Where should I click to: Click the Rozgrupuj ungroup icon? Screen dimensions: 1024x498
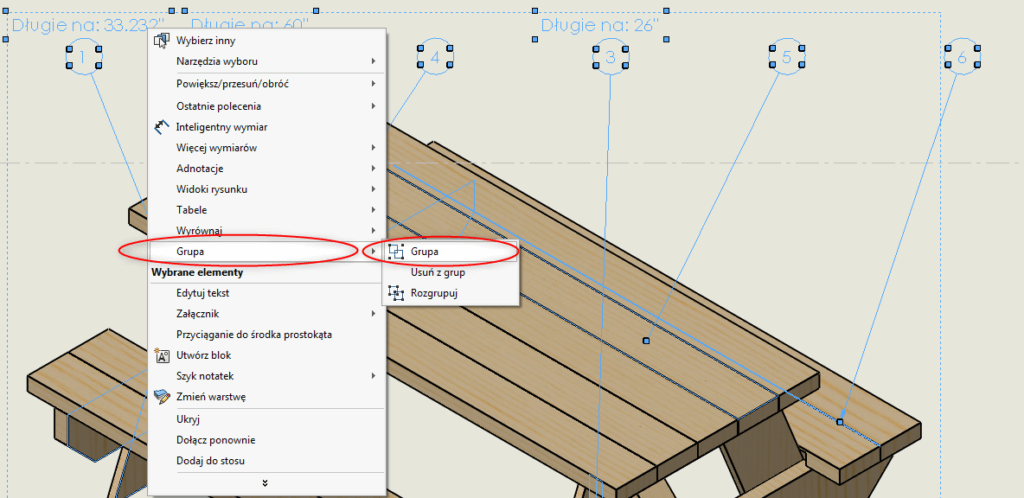[396, 293]
